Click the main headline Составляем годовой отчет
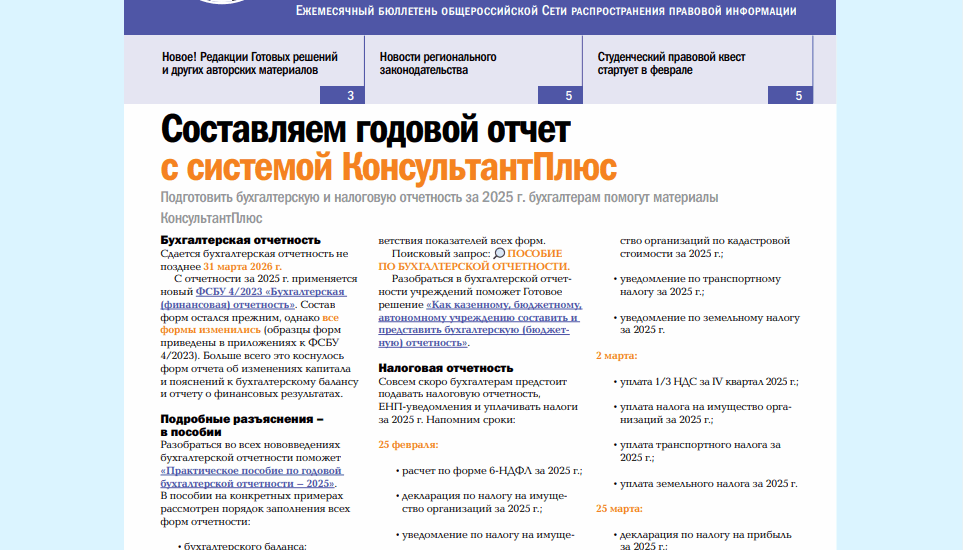This screenshot has height=550, width=963. pyautogui.click(x=365, y=130)
